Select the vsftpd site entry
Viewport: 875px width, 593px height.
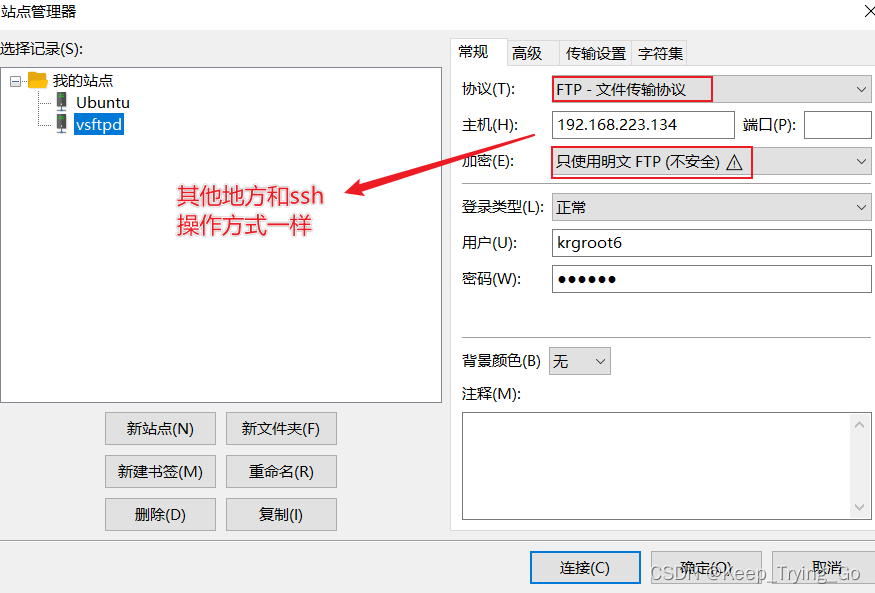(98, 124)
